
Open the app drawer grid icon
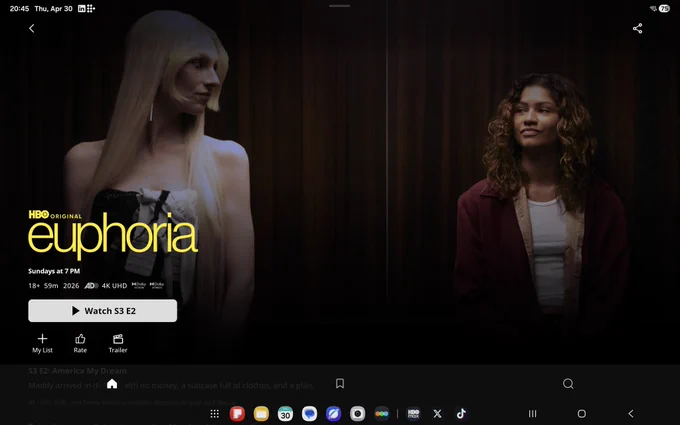pos(214,414)
